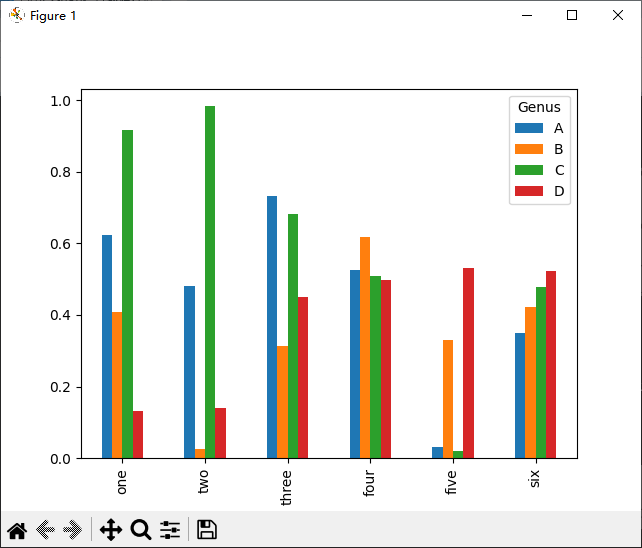The image size is (642, 548).
Task: Click the green C legend swatch
Action: point(528,170)
